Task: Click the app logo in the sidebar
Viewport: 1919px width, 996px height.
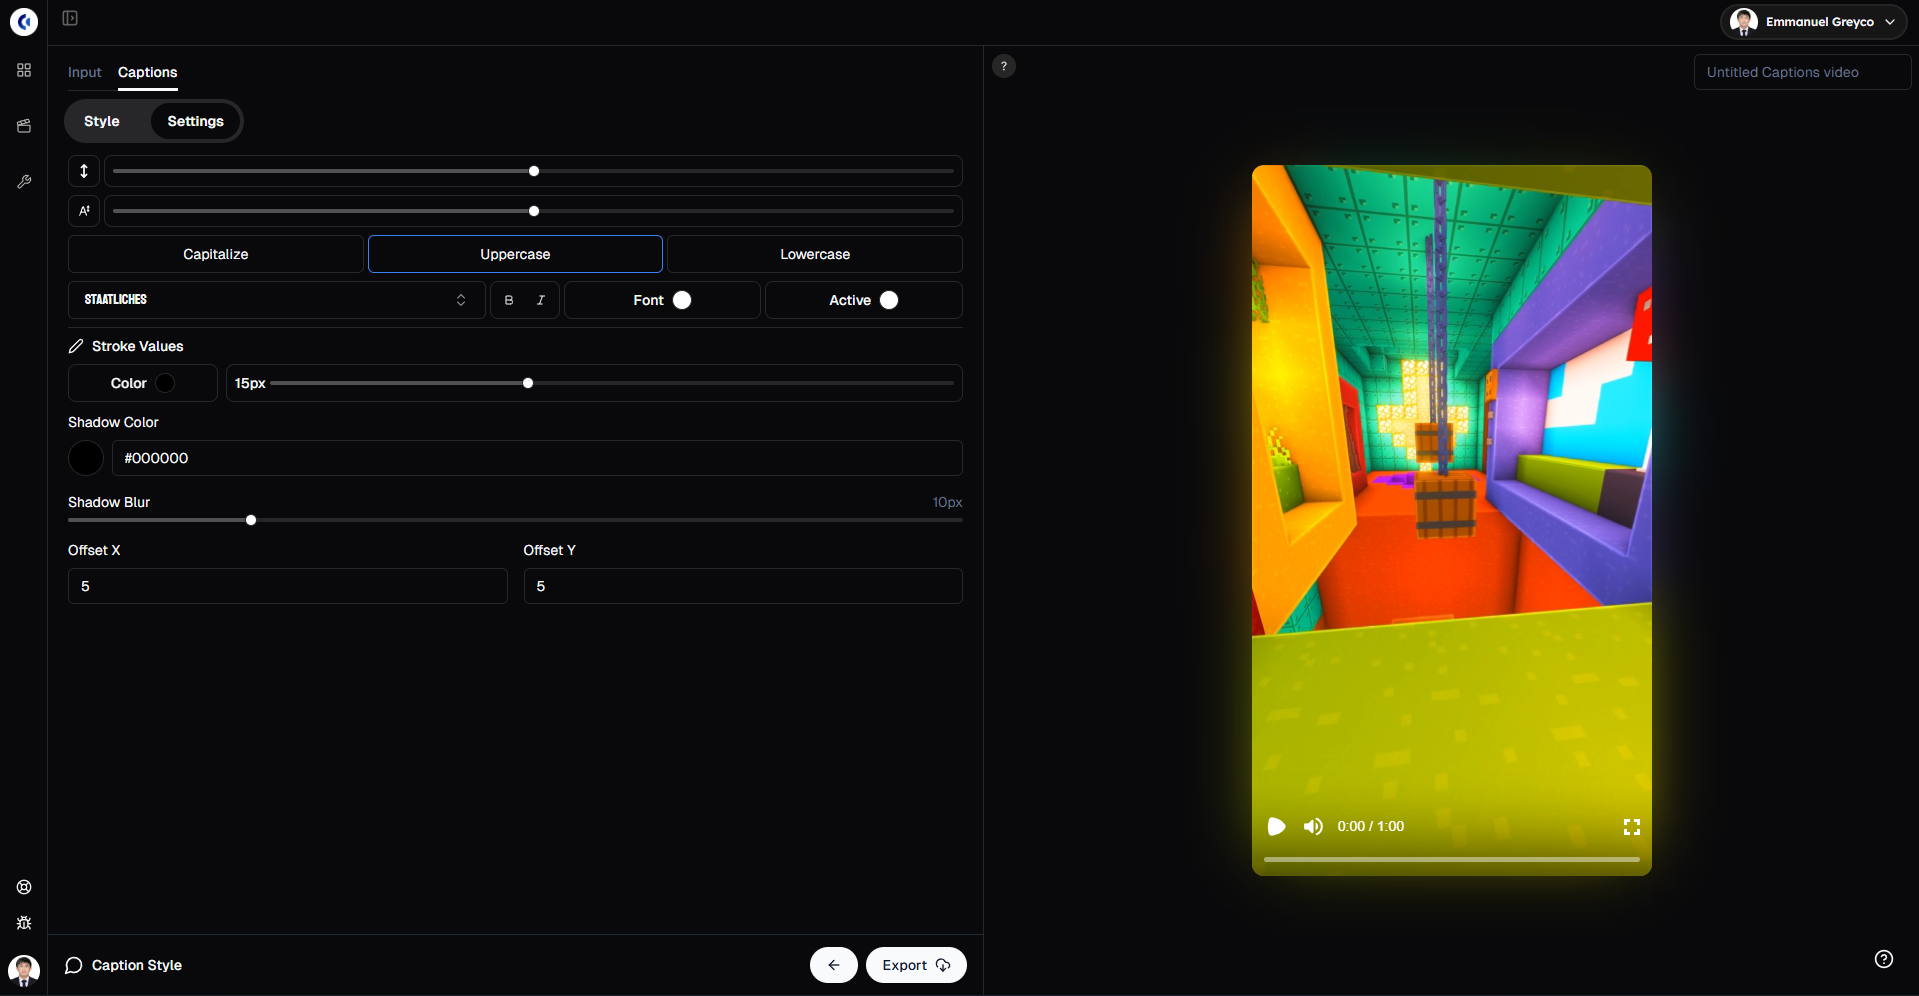Action: [24, 21]
